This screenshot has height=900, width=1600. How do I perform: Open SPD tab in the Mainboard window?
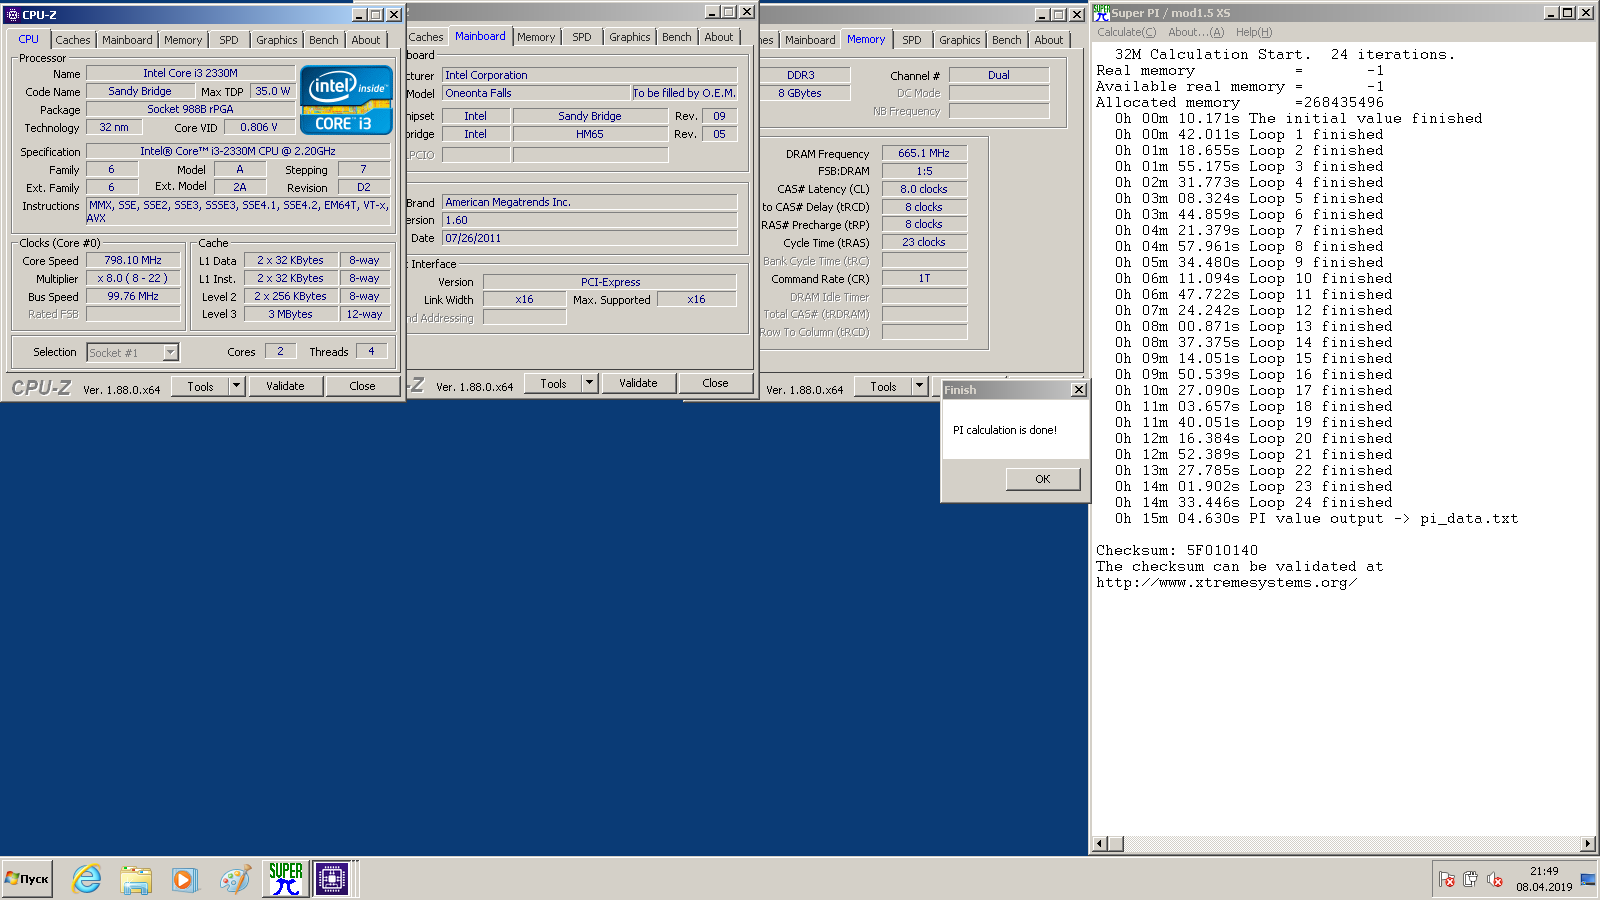tap(582, 37)
